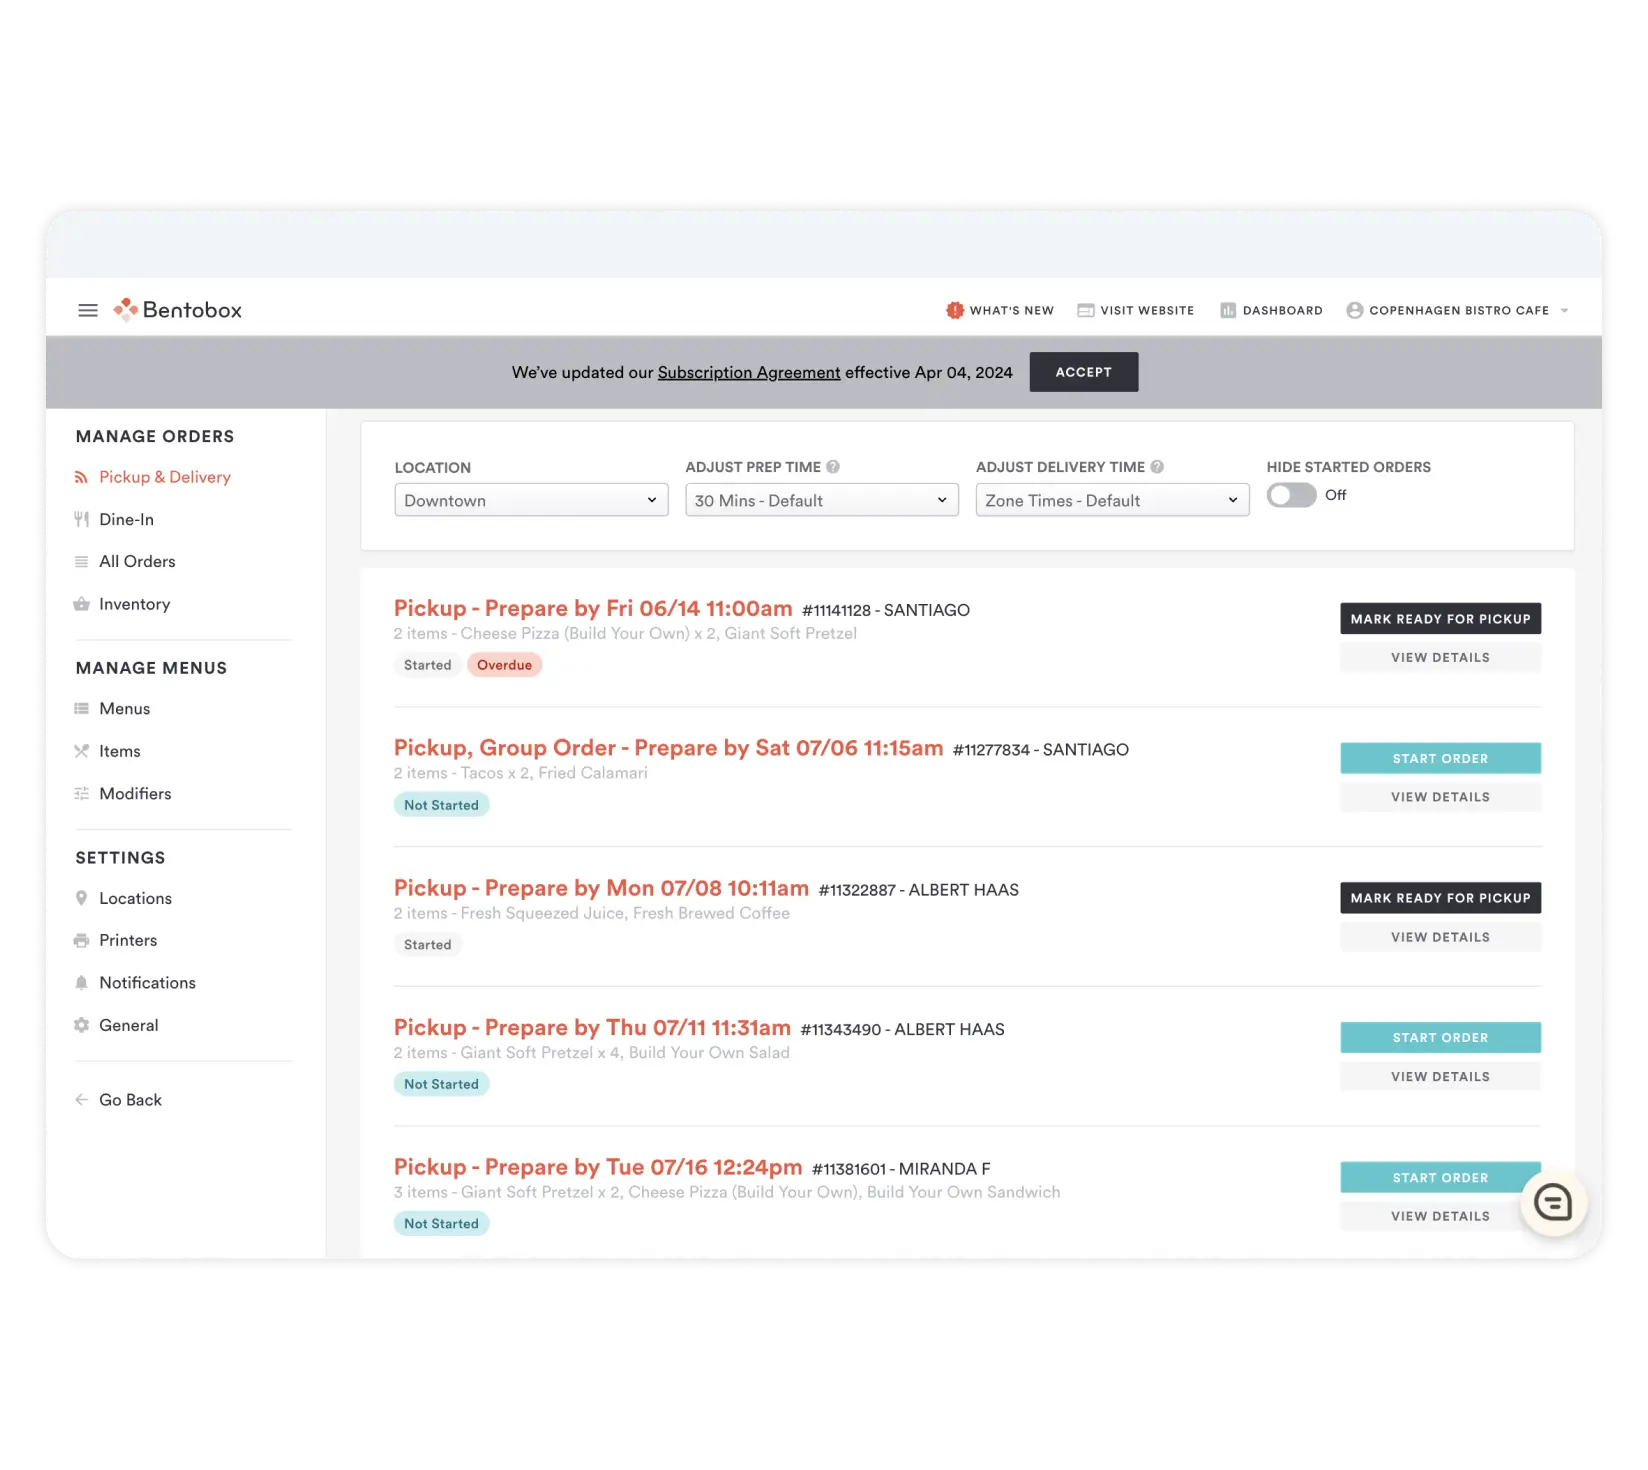Open General settings

[129, 1025]
